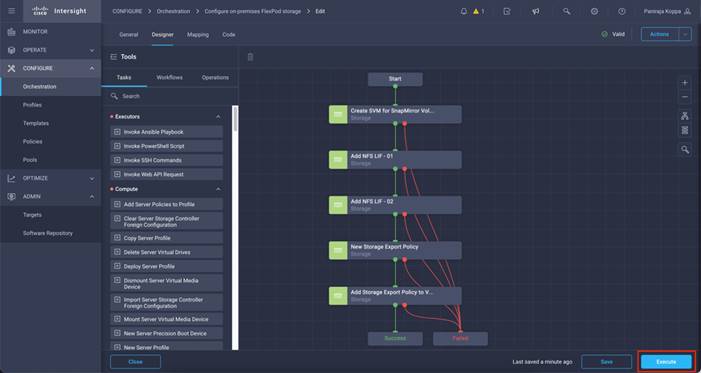Click the Tools panel list icon
The width and height of the screenshot is (701, 373).
[113, 57]
